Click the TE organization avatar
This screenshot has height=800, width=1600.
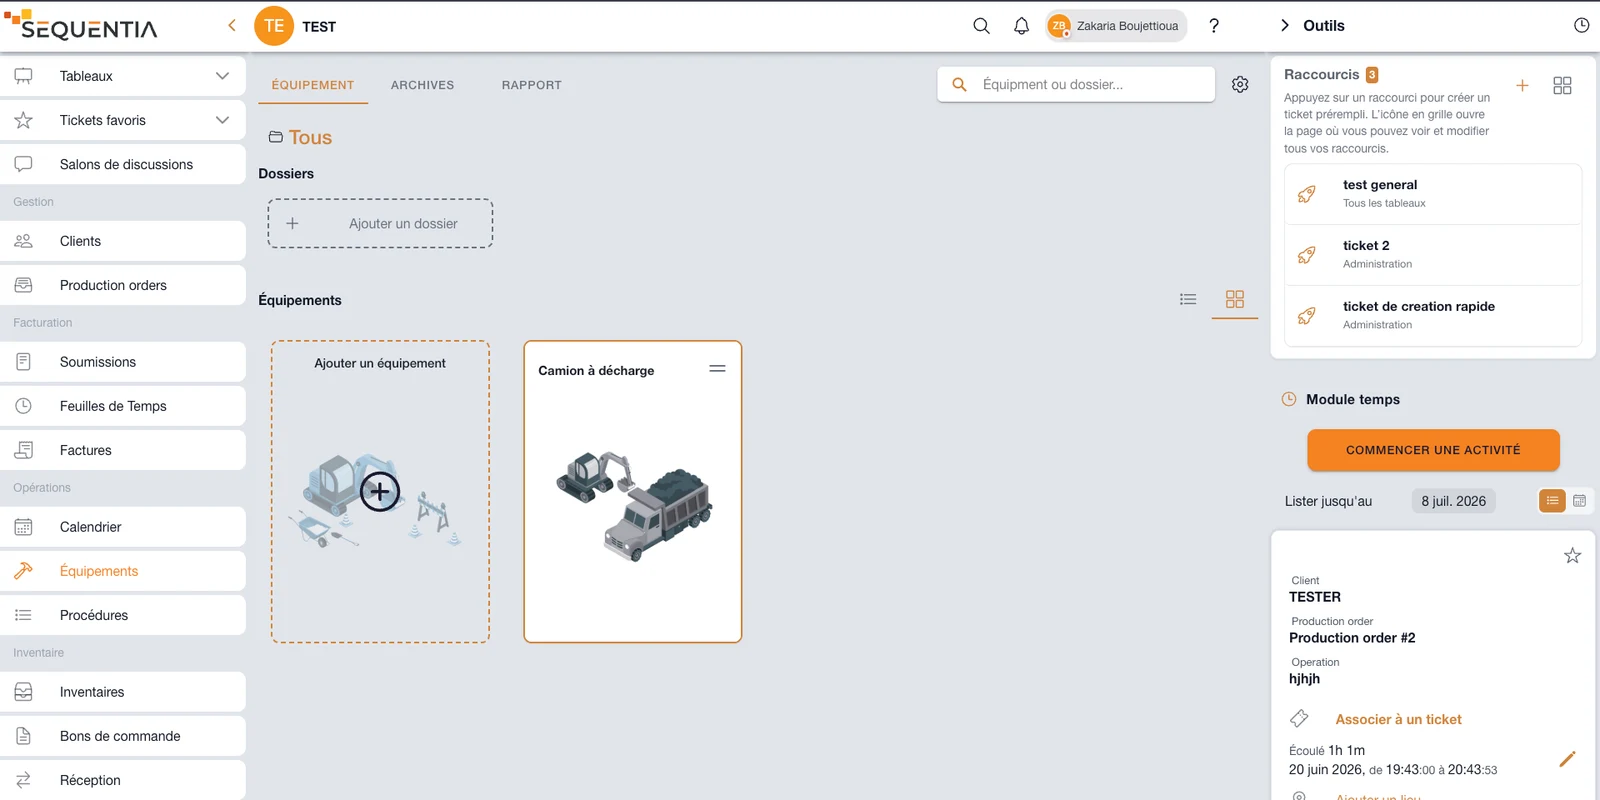point(274,26)
